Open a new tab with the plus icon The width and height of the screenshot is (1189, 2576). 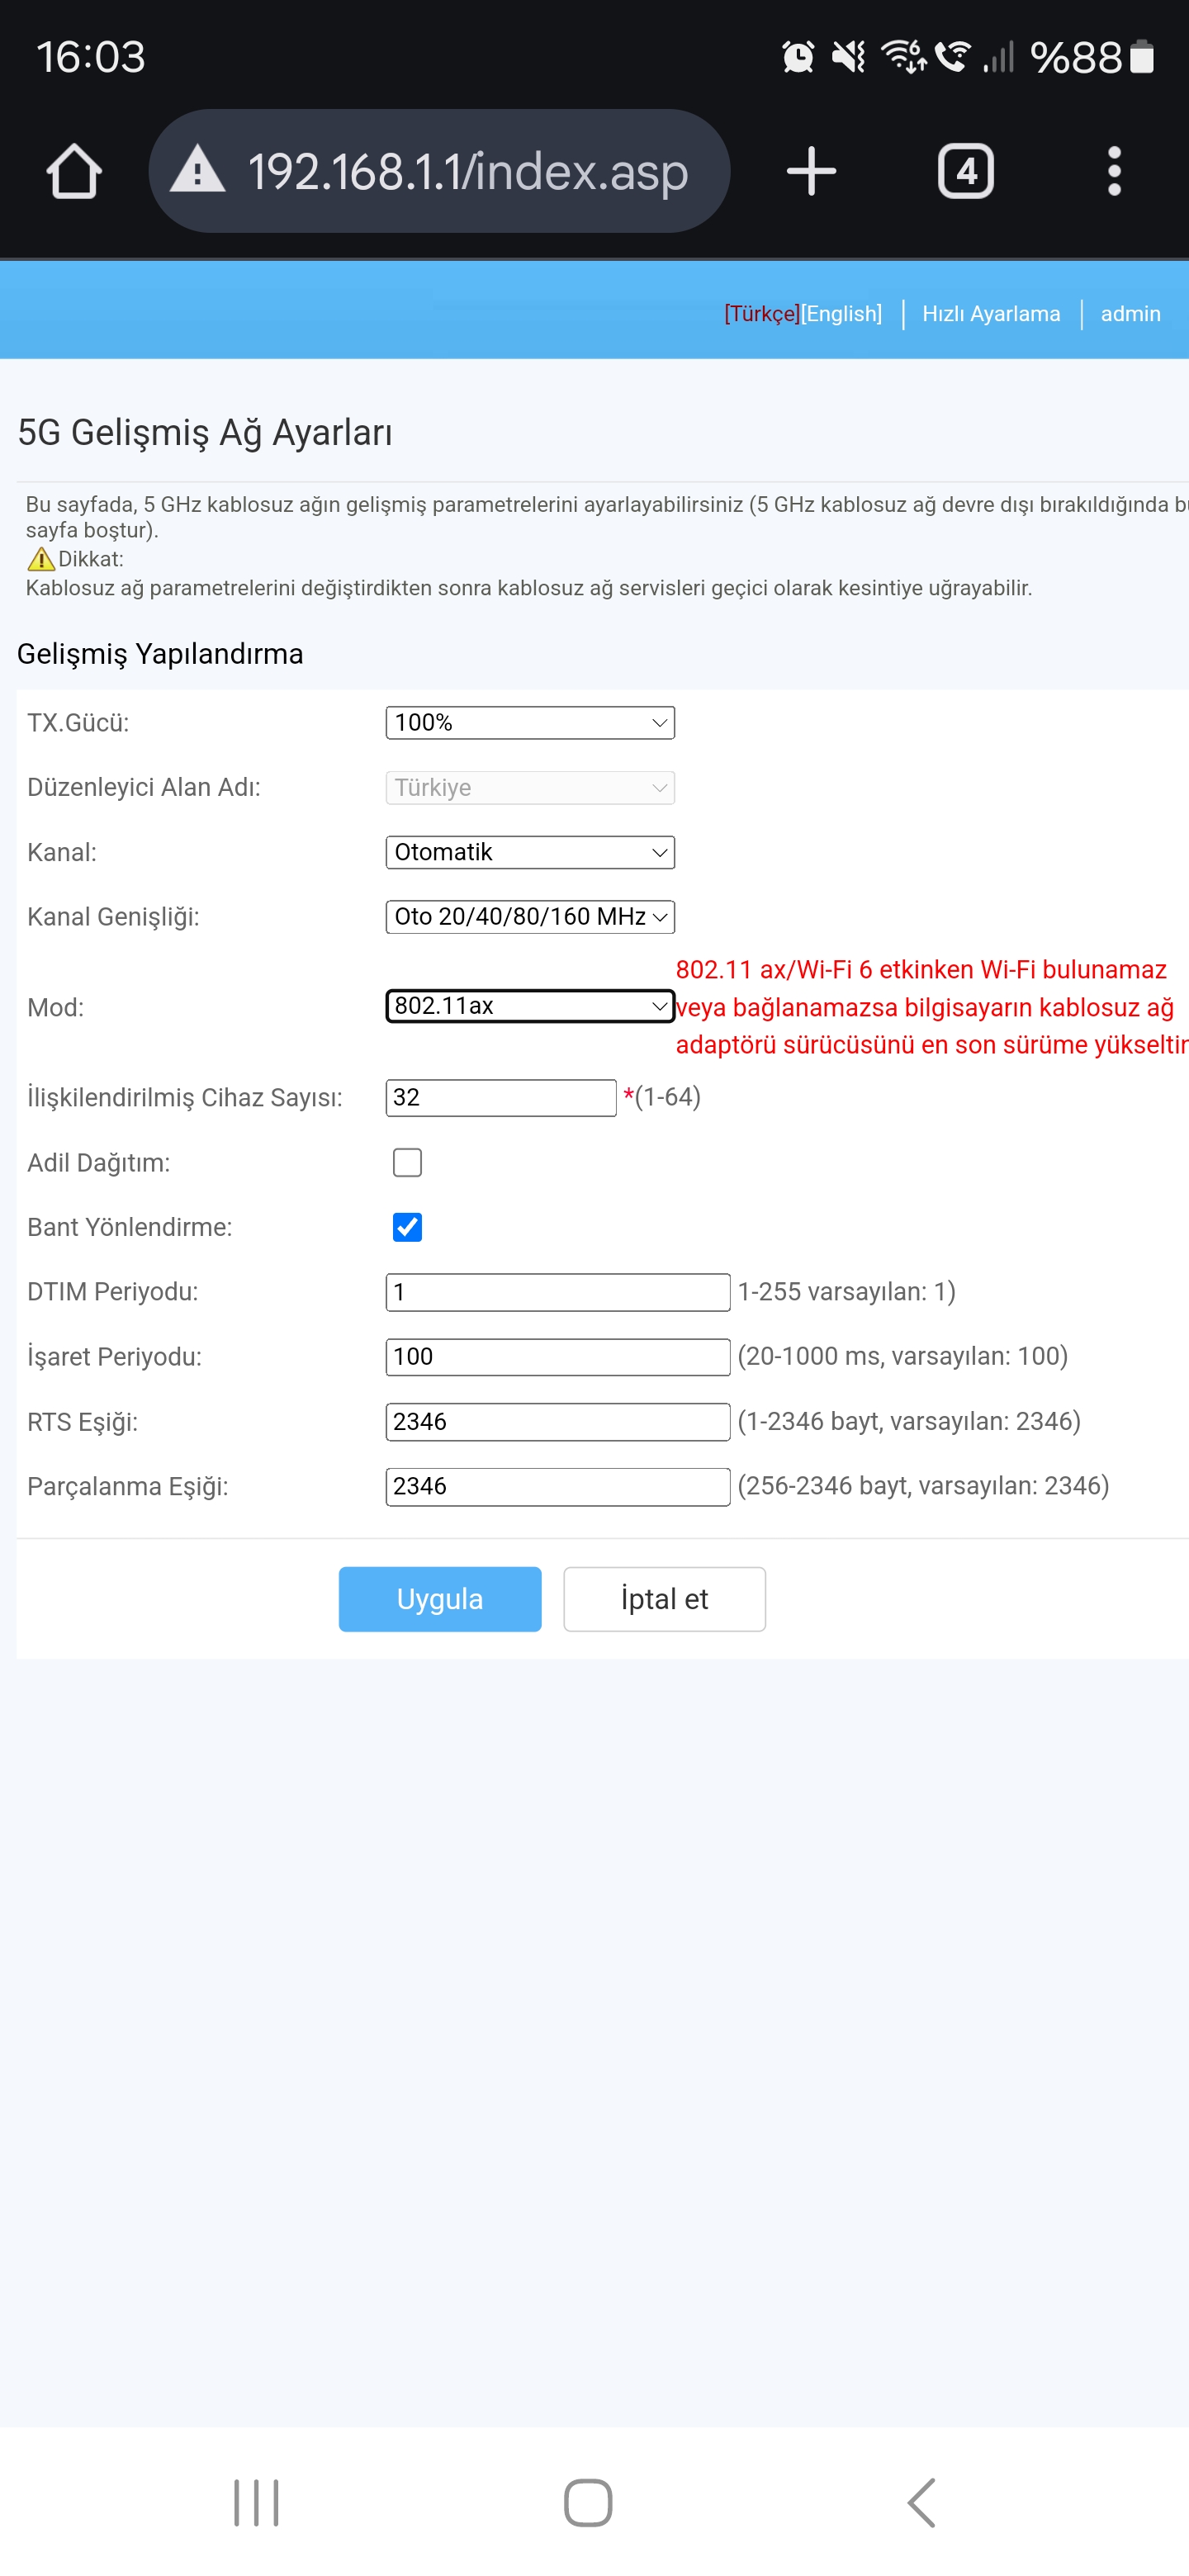pos(811,171)
